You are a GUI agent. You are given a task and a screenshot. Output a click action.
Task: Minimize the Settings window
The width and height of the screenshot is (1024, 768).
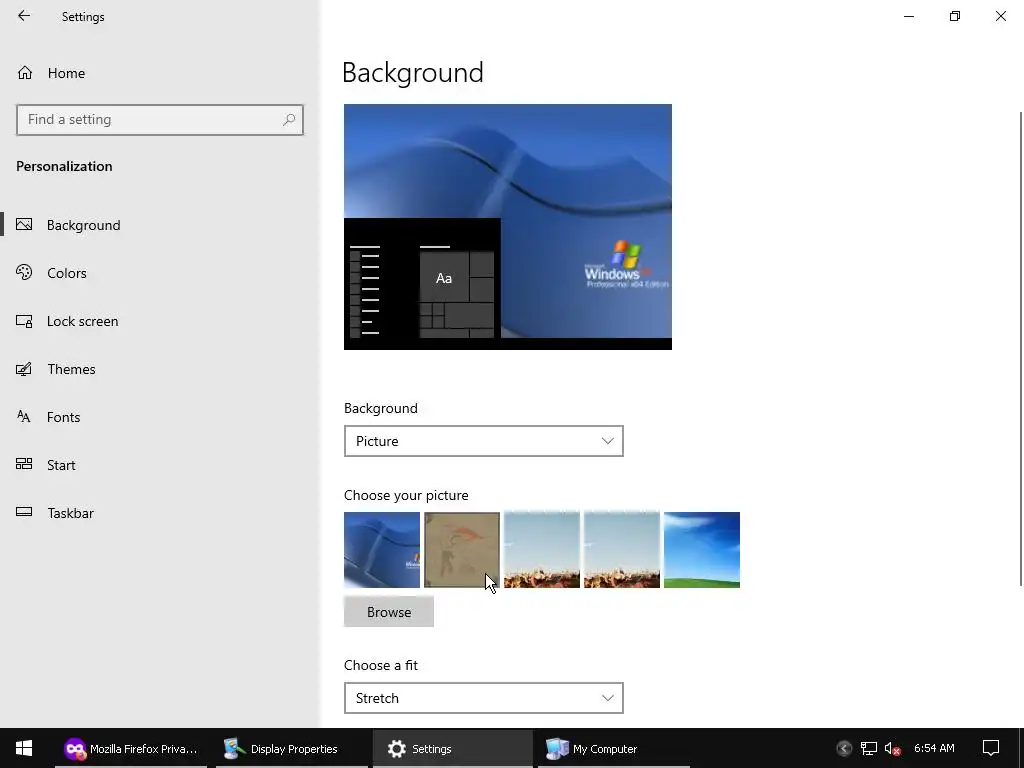909,16
